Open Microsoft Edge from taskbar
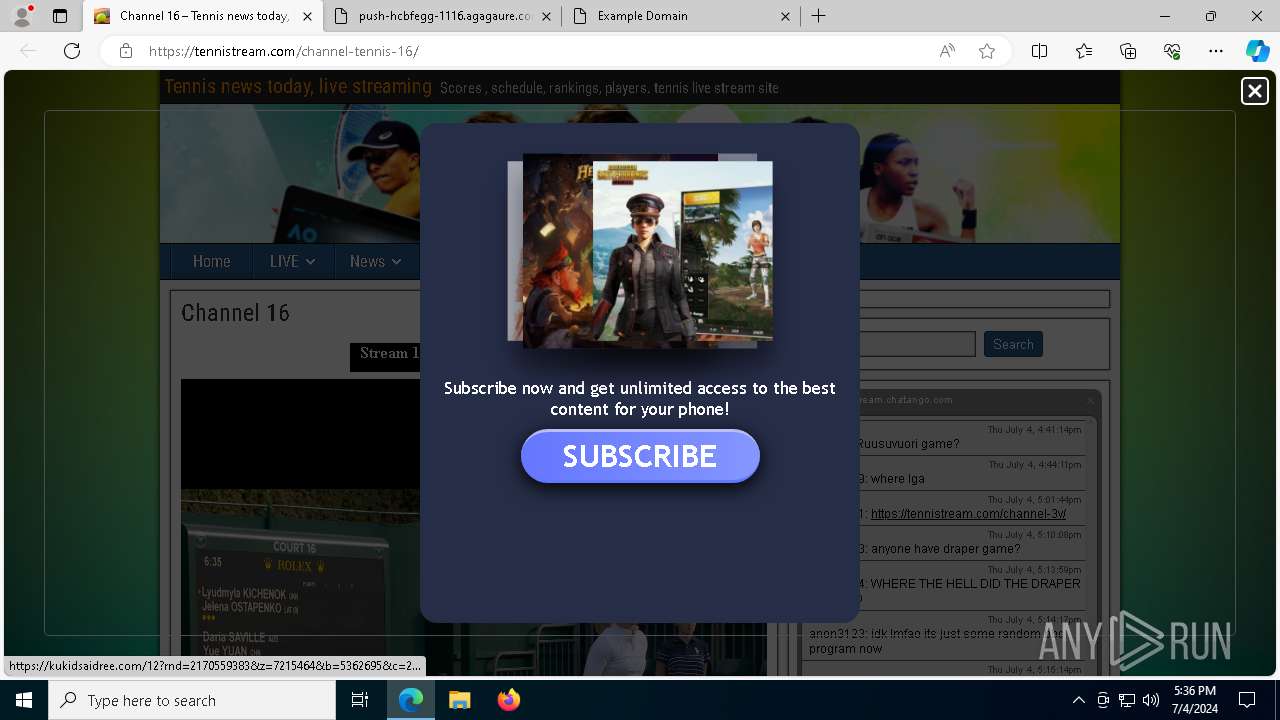The image size is (1280, 720). 411,700
